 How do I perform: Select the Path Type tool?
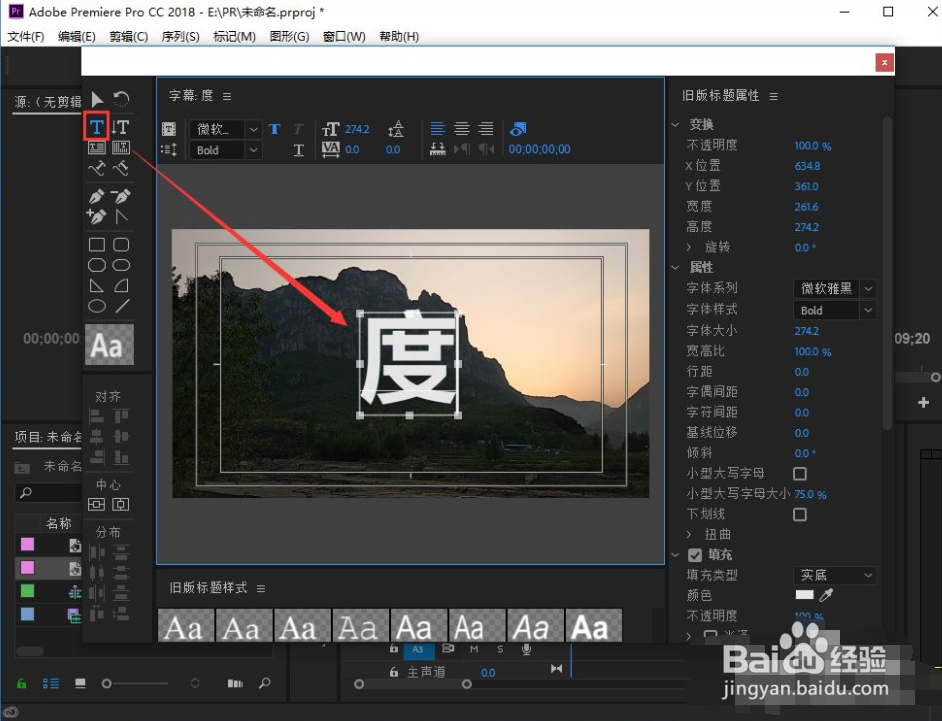coord(96,169)
